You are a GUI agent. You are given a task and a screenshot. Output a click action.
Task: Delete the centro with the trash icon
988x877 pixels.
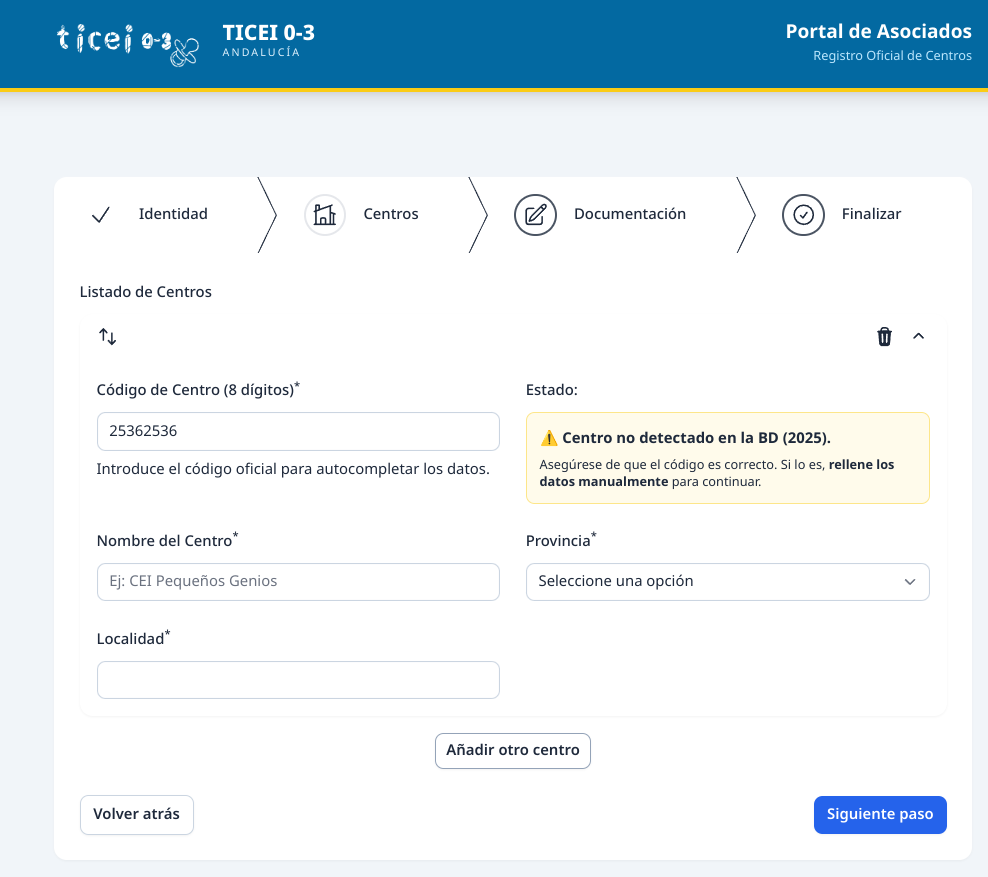(884, 337)
